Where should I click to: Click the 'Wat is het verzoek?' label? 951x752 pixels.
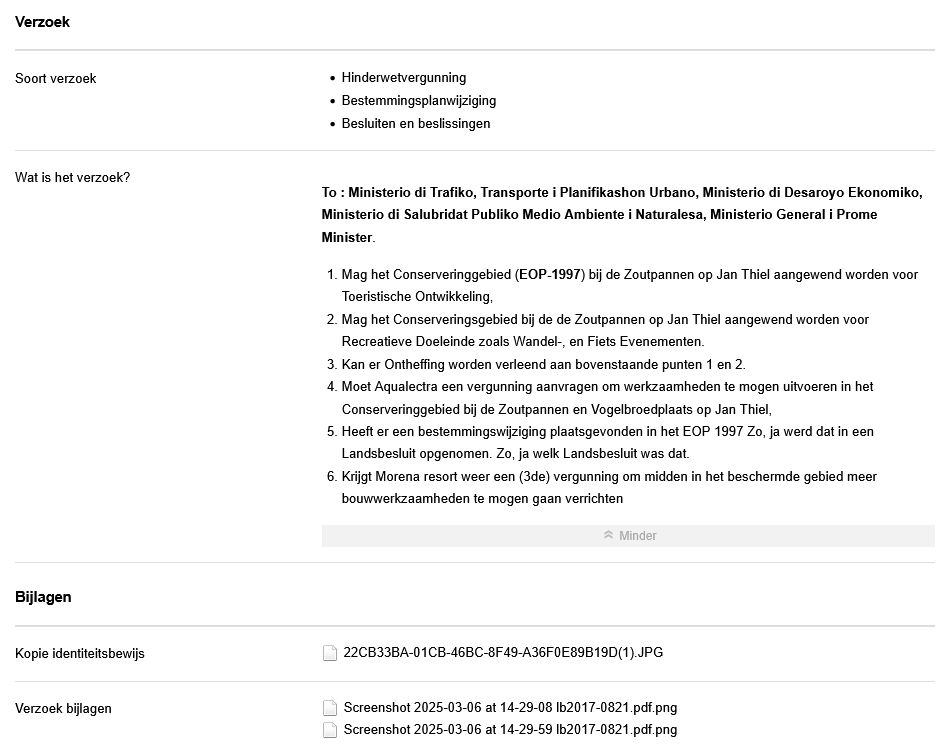click(72, 178)
